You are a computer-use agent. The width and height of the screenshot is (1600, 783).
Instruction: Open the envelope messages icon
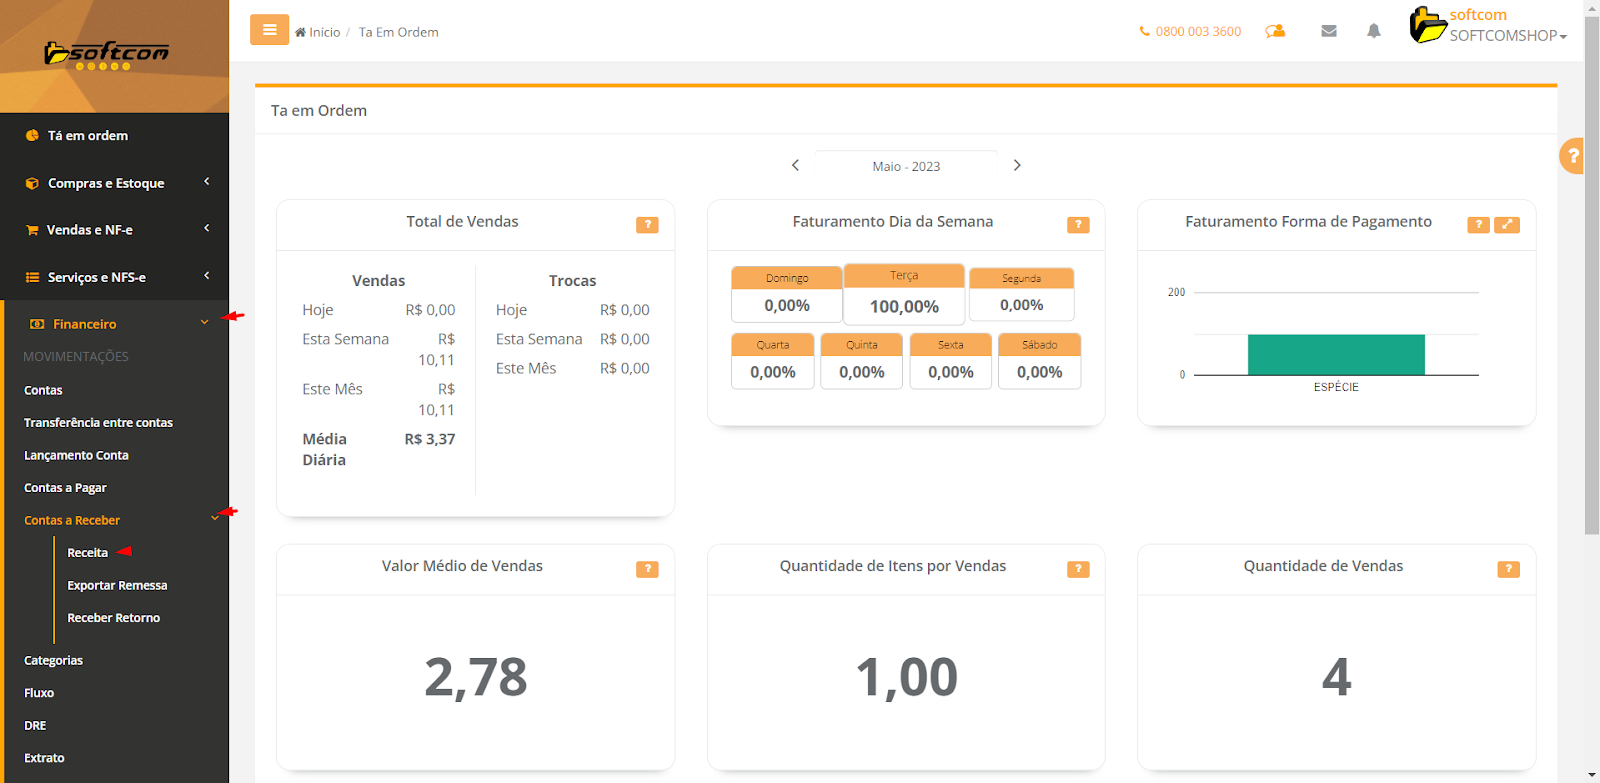coord(1328,31)
